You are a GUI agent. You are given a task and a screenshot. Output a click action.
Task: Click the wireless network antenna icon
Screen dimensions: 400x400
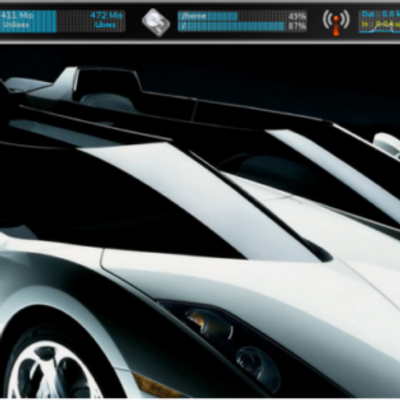pyautogui.click(x=336, y=22)
